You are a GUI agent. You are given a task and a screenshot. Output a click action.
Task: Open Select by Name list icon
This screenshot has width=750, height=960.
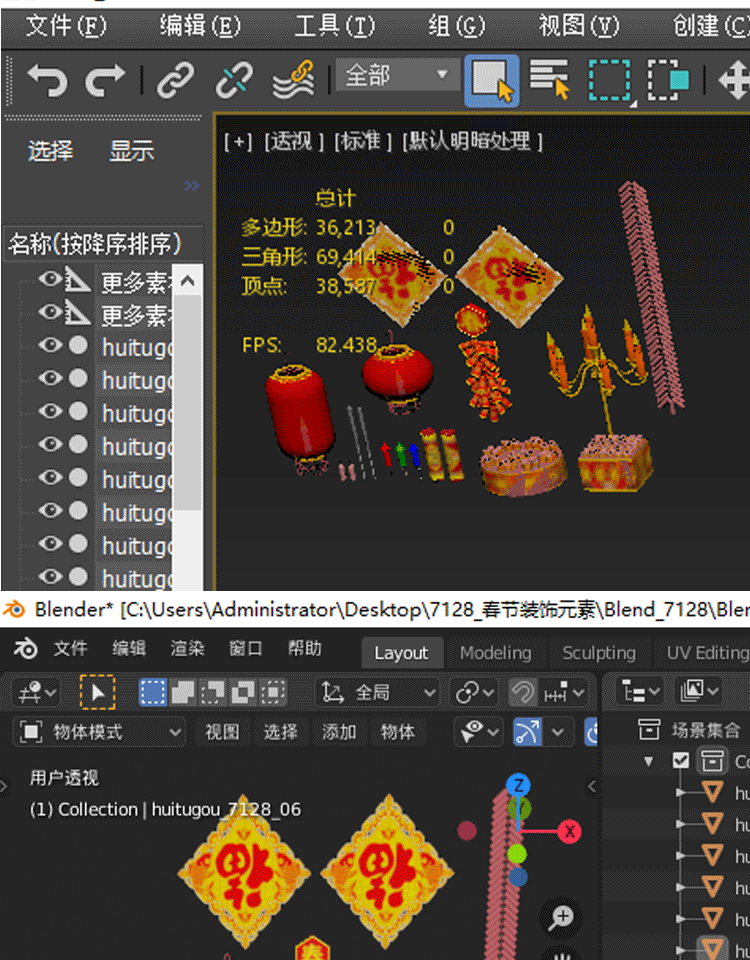tap(549, 80)
